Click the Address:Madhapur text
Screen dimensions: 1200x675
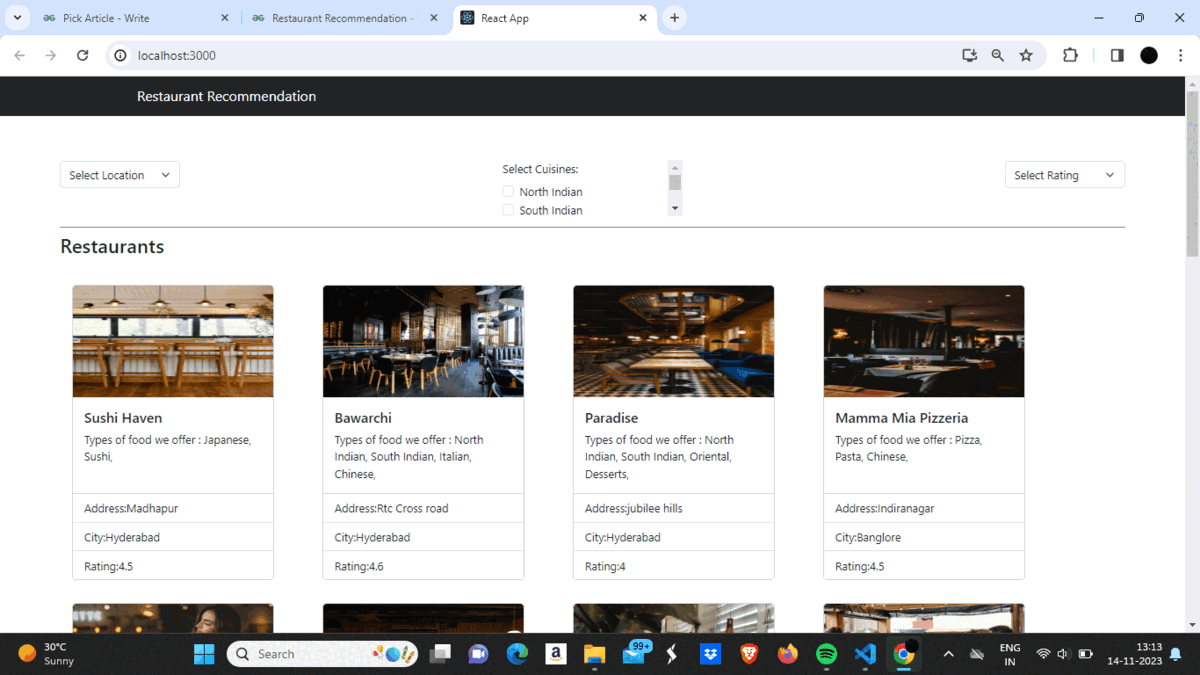(131, 508)
